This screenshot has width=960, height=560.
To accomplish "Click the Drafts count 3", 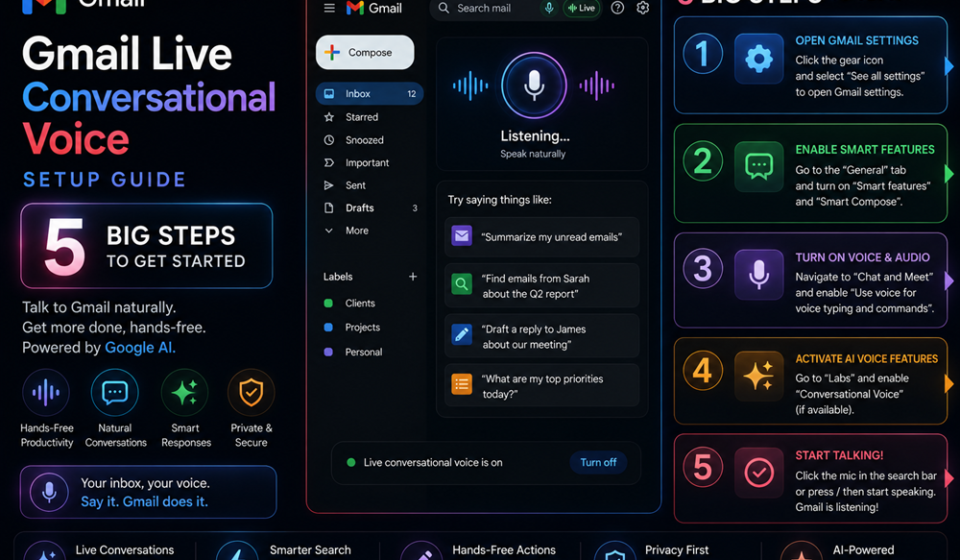I will click(x=414, y=208).
